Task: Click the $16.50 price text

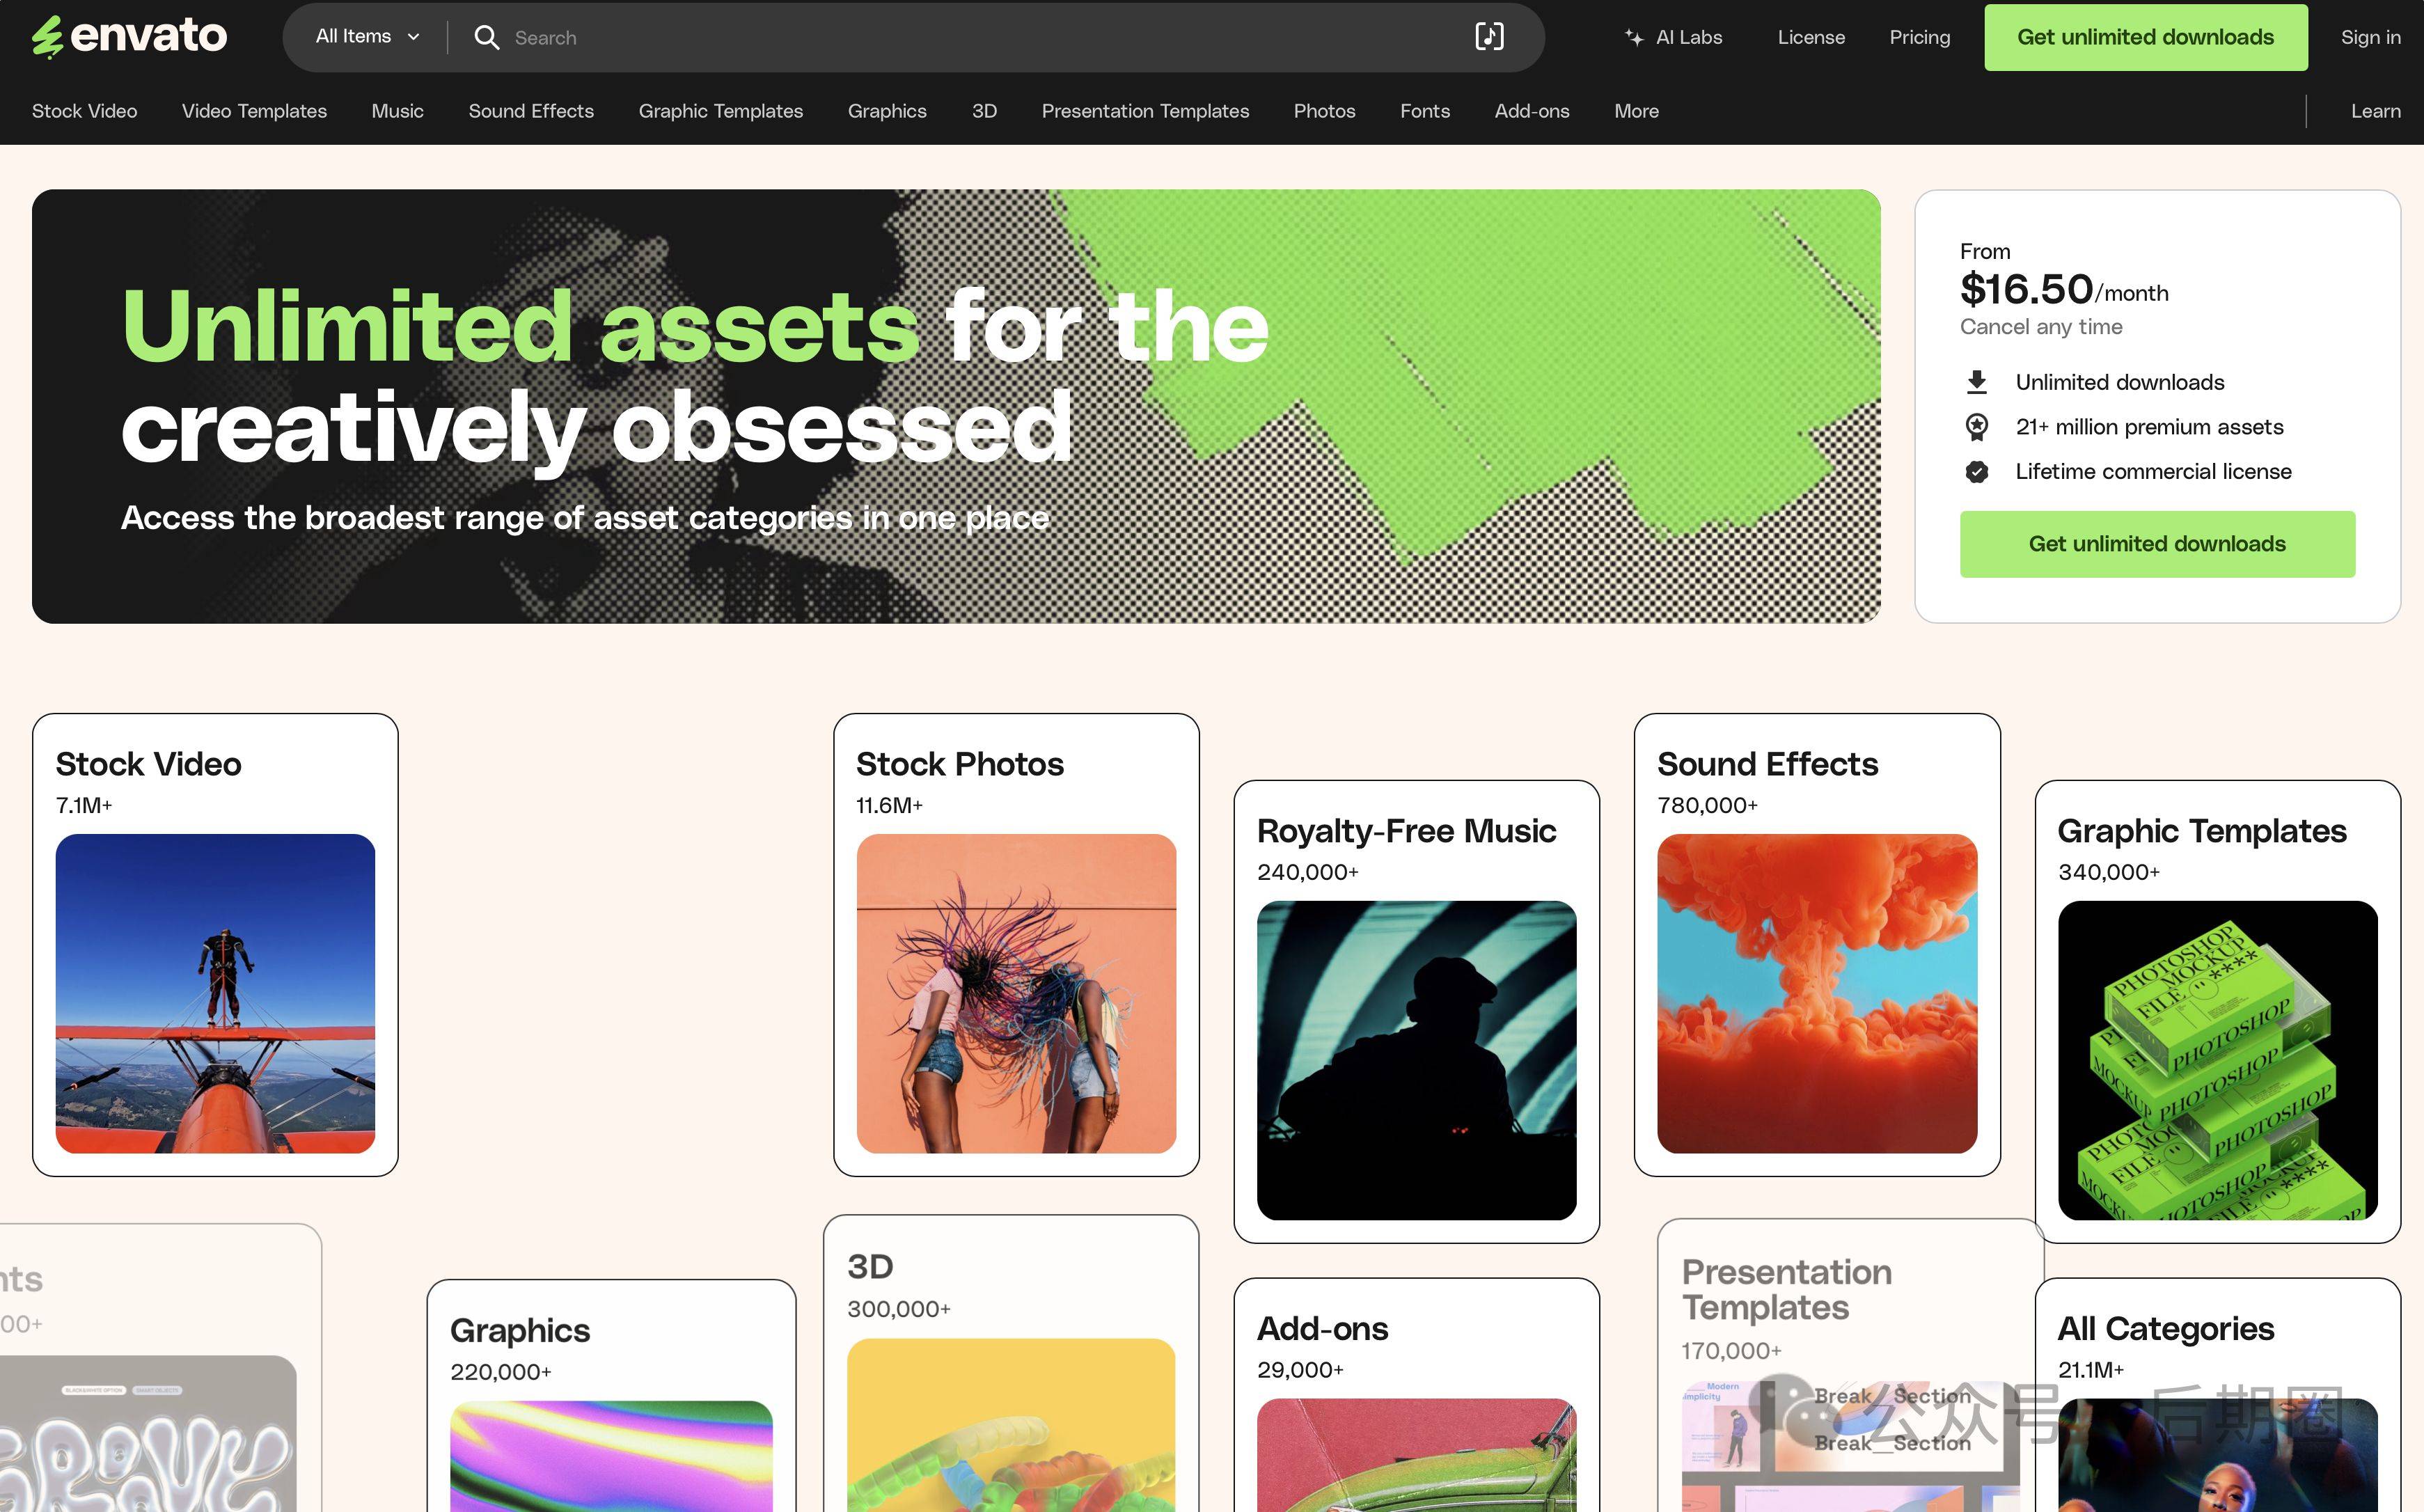Action: point(2026,289)
